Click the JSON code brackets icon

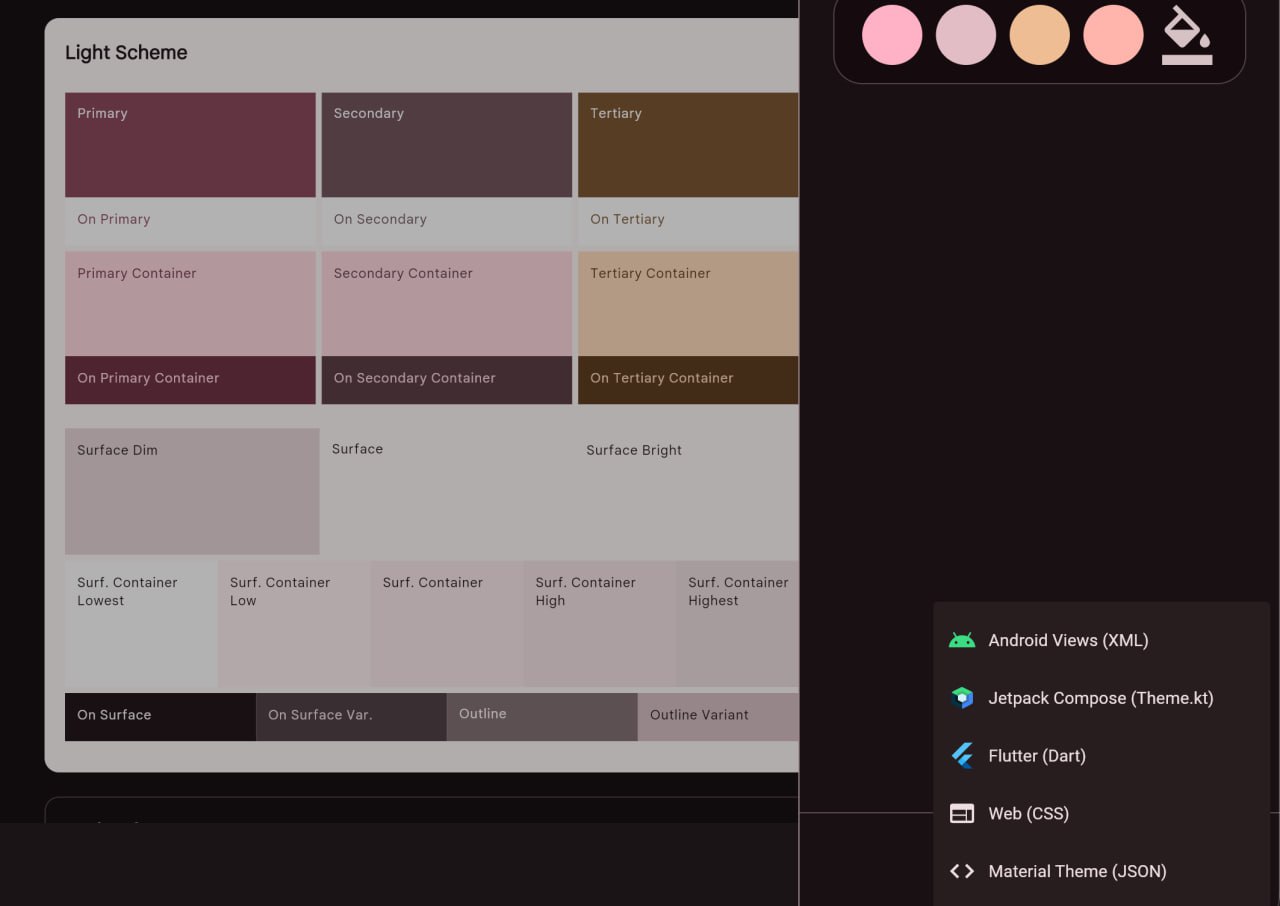pyautogui.click(x=962, y=871)
